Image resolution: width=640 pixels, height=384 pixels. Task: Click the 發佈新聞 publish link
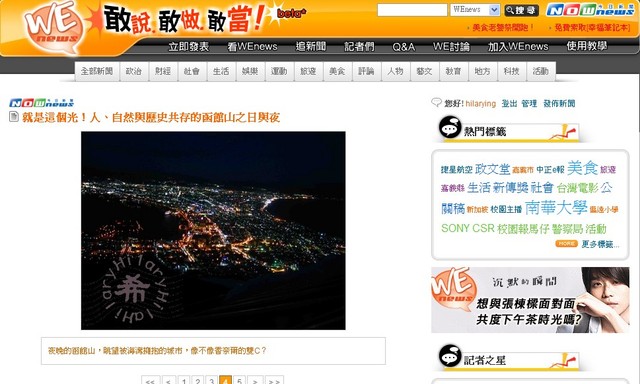(559, 103)
